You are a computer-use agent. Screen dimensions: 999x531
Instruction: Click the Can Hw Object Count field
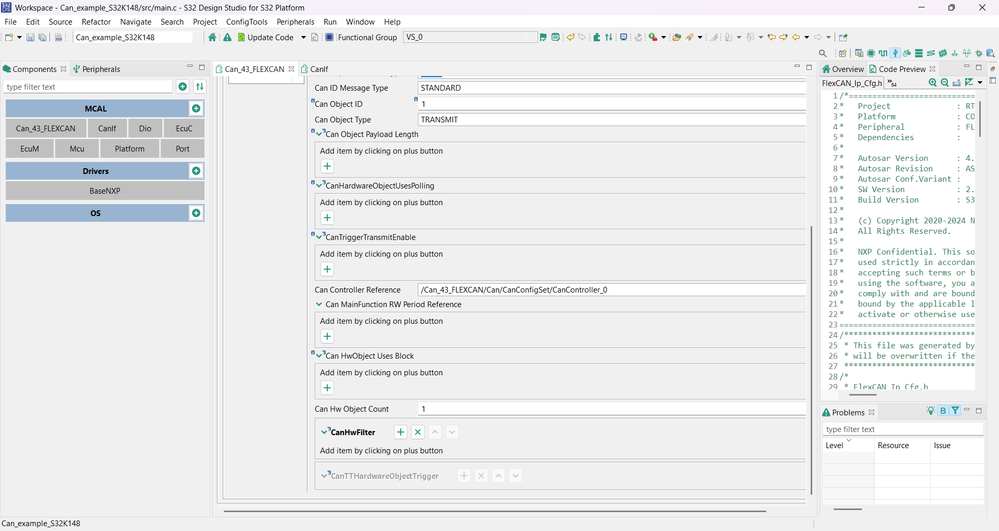tap(612, 409)
